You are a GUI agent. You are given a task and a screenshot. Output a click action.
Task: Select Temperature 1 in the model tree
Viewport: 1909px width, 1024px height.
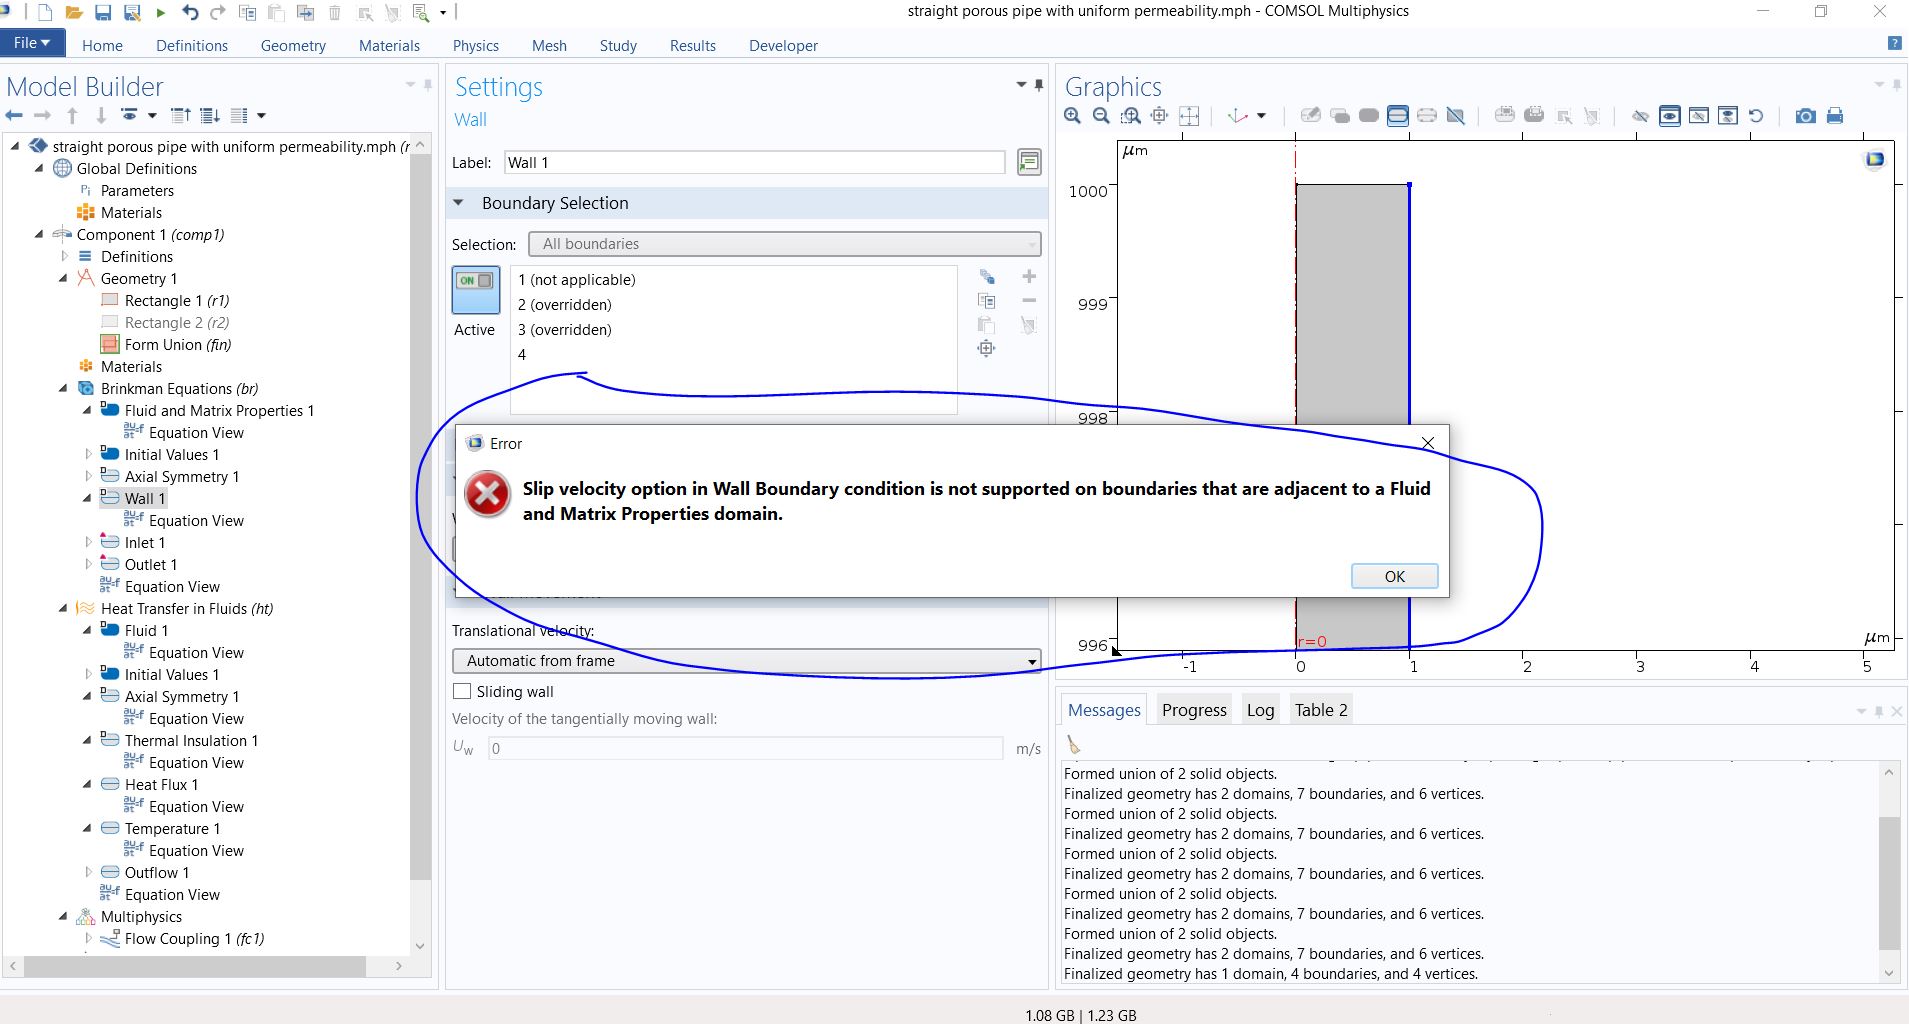pos(173,828)
